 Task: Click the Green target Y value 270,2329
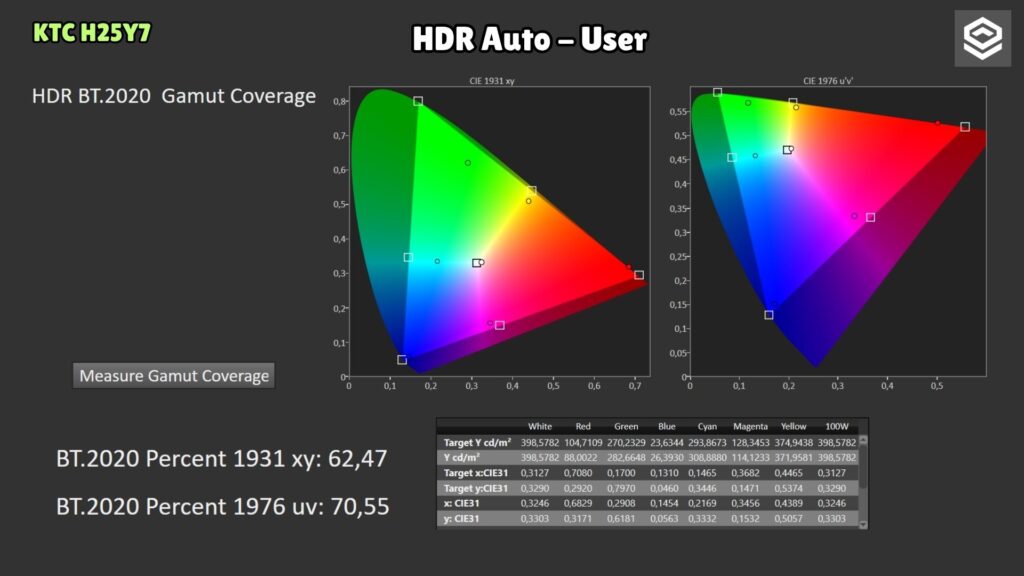pos(626,442)
